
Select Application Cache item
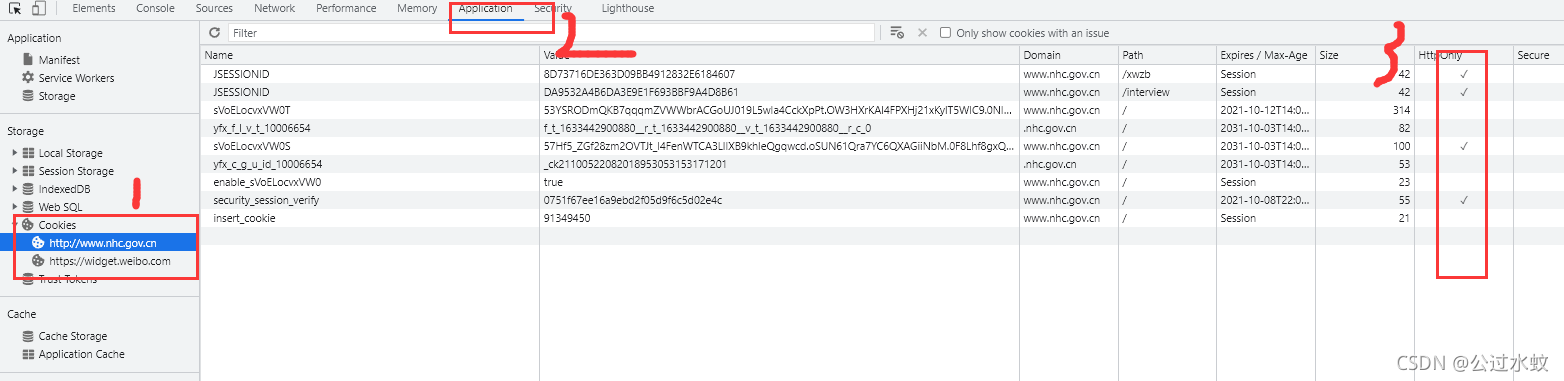[x=81, y=354]
